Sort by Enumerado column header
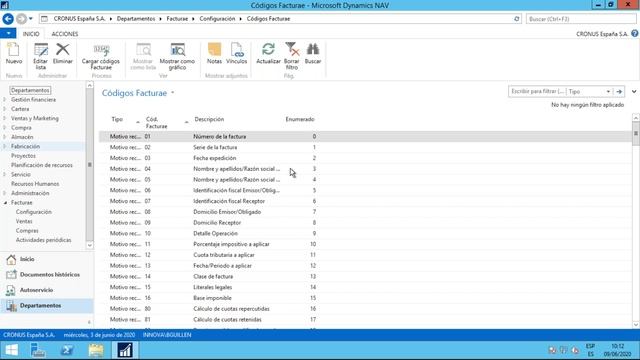Screen dimensions: 640x360 click(x=300, y=120)
